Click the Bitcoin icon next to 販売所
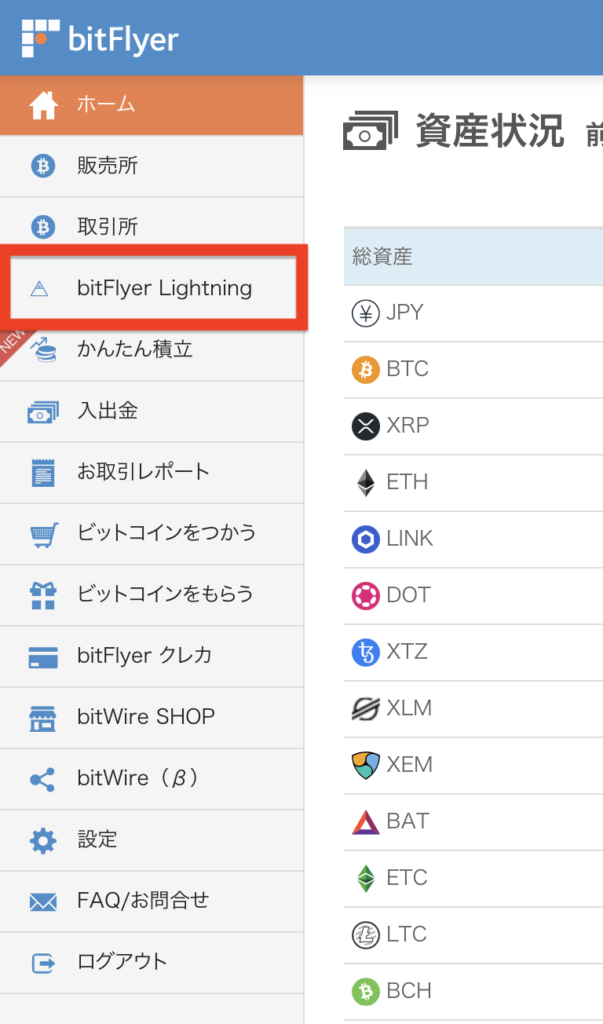 [42, 166]
